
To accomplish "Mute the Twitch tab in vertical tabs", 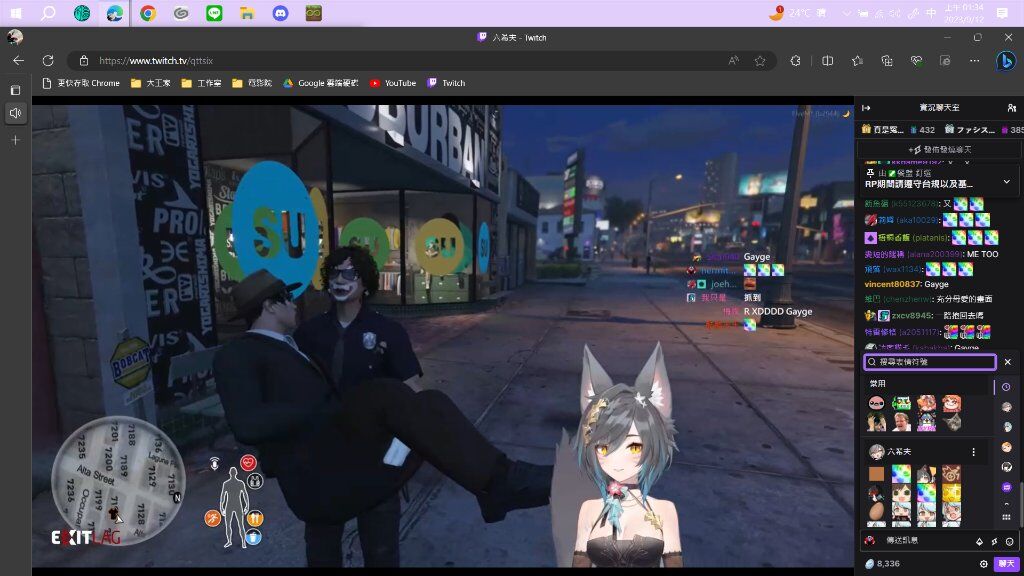I will click(16, 113).
